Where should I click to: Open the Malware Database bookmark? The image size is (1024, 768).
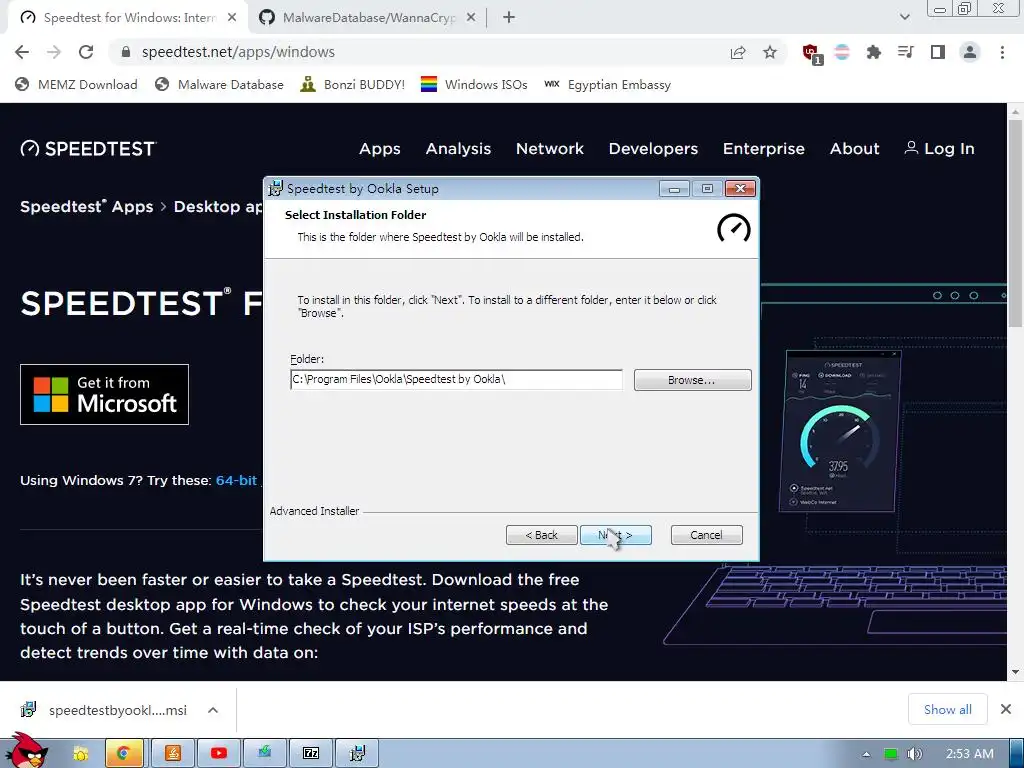219,85
